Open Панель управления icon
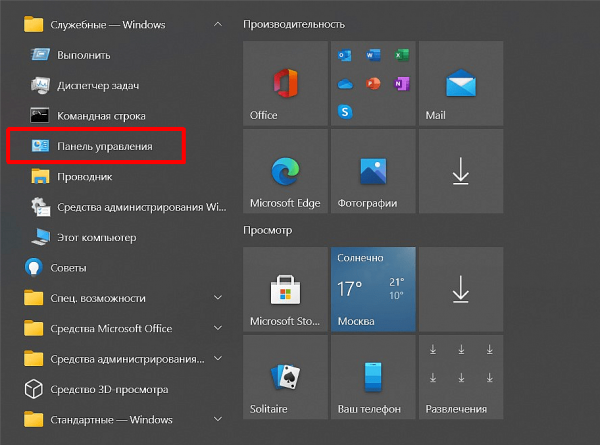This screenshot has height=445, width=600. pos(40,146)
